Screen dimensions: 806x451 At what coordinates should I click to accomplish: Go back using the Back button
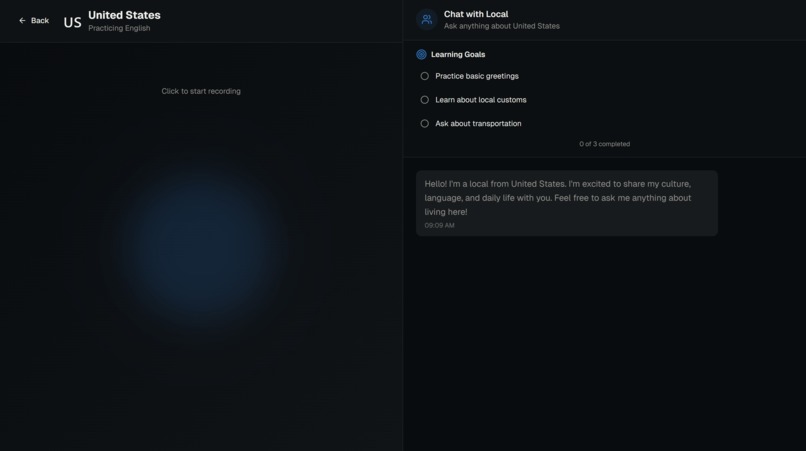(x=34, y=21)
